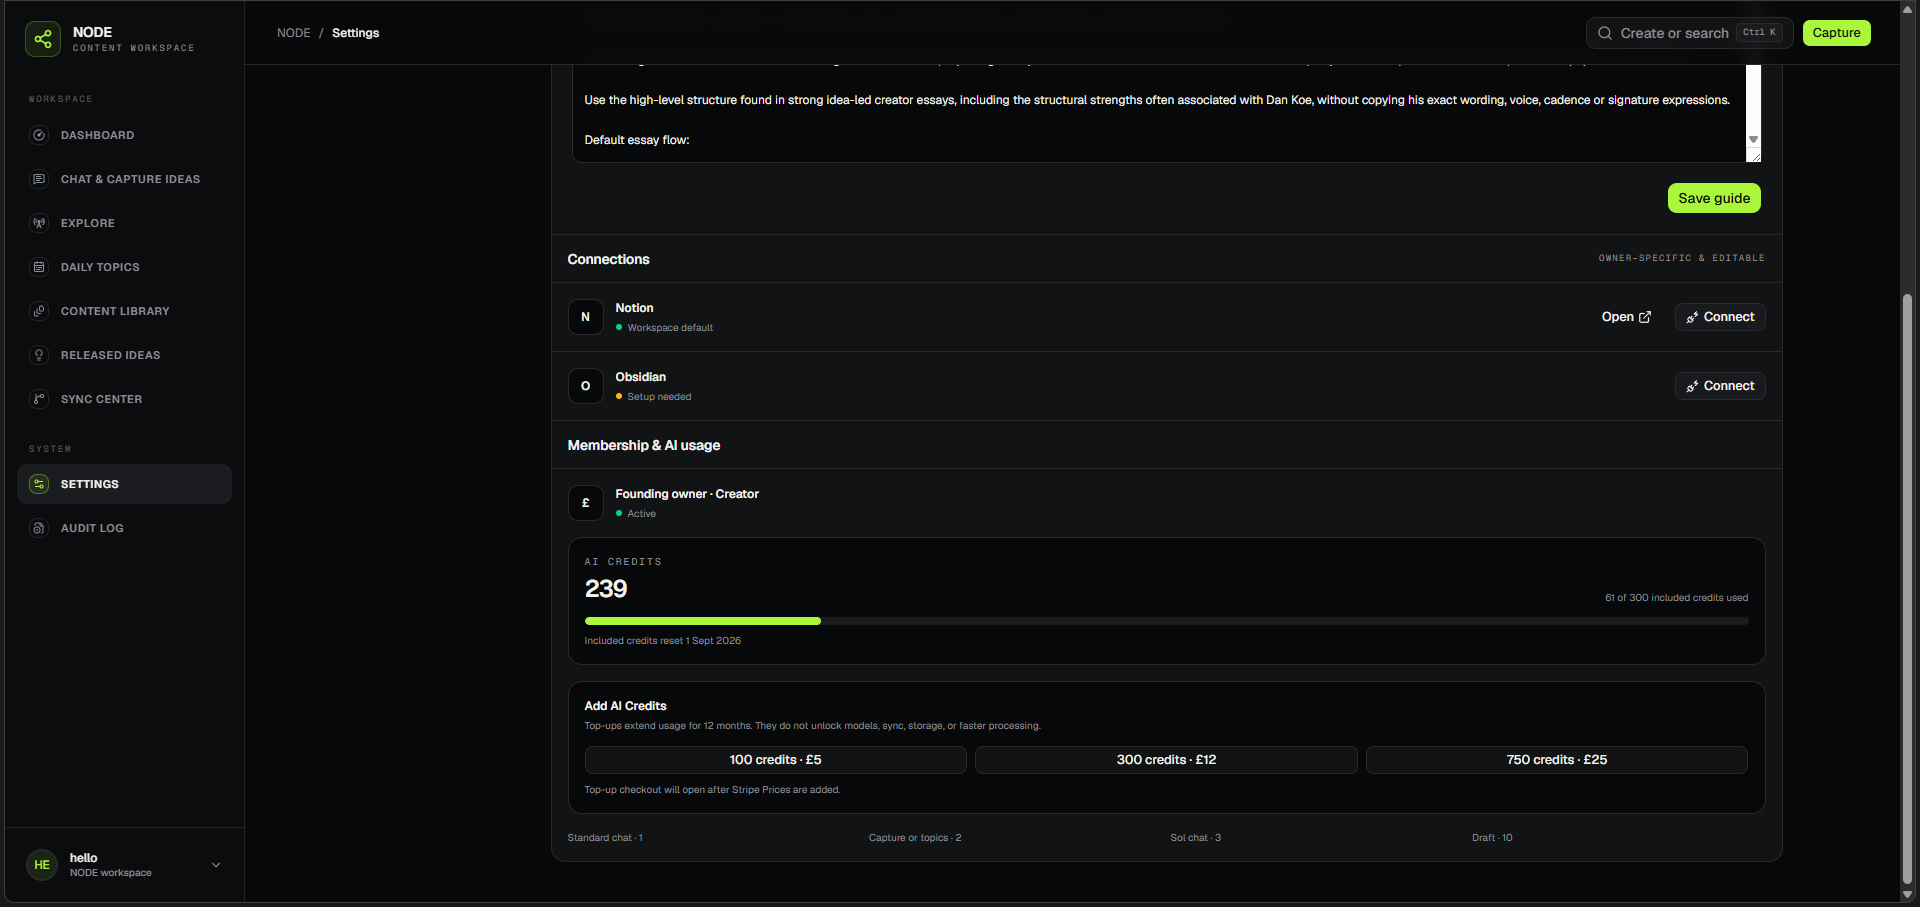
Task: Open Audit Log page
Action: [x=124, y=528]
